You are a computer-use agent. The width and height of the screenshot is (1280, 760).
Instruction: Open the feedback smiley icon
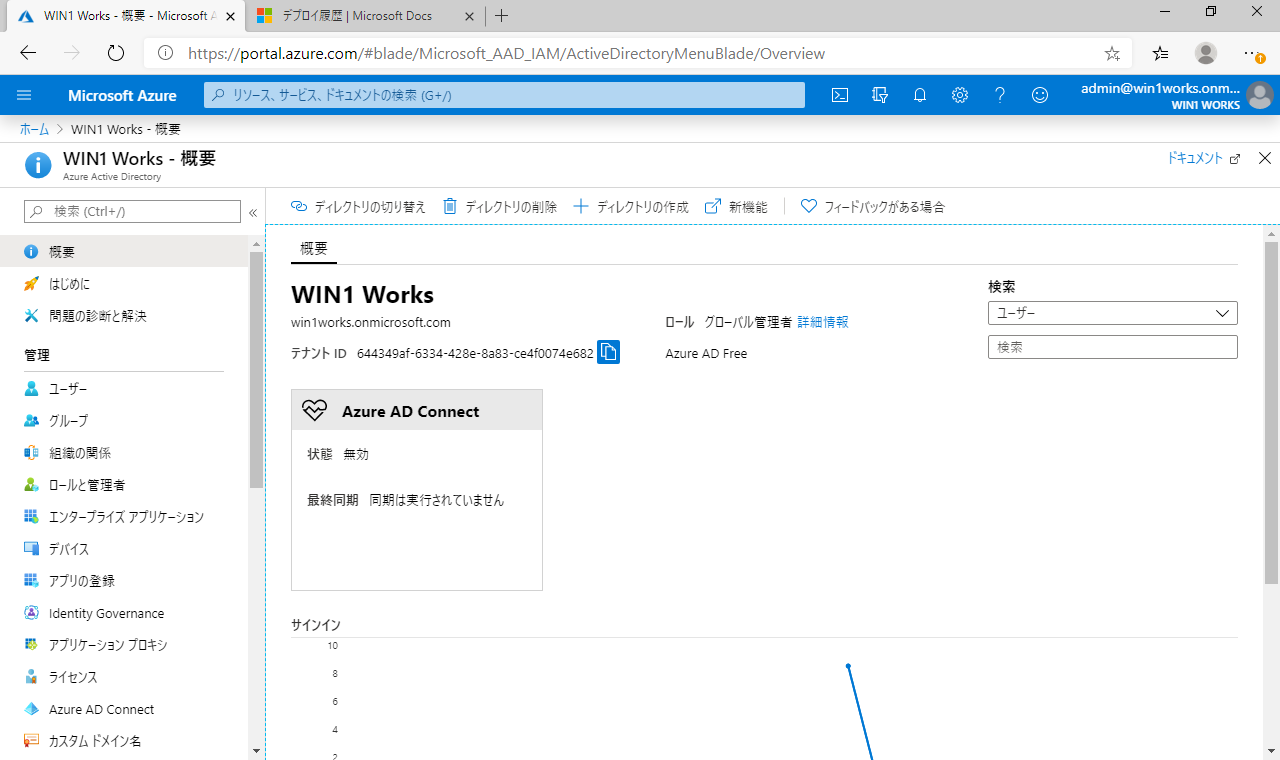click(x=1040, y=95)
